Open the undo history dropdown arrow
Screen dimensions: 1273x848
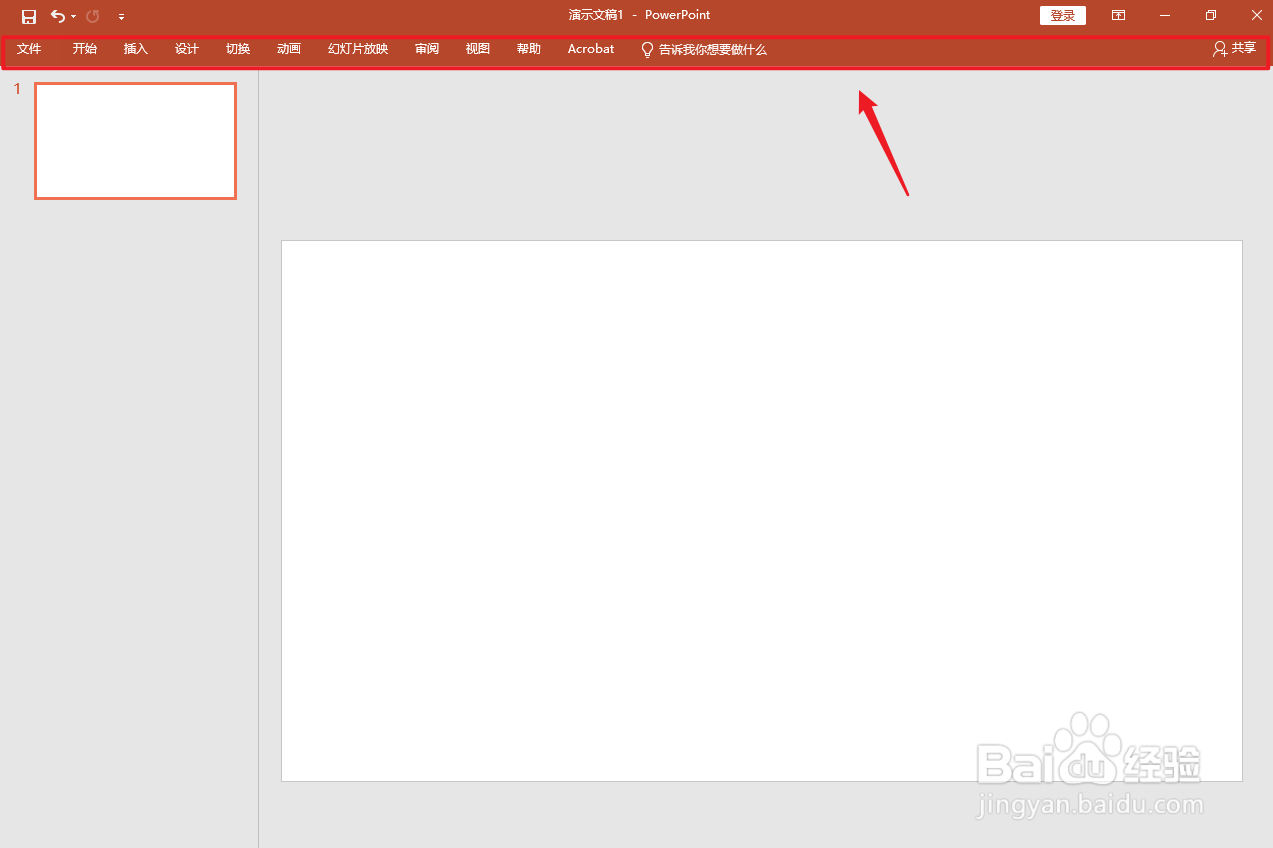point(73,17)
